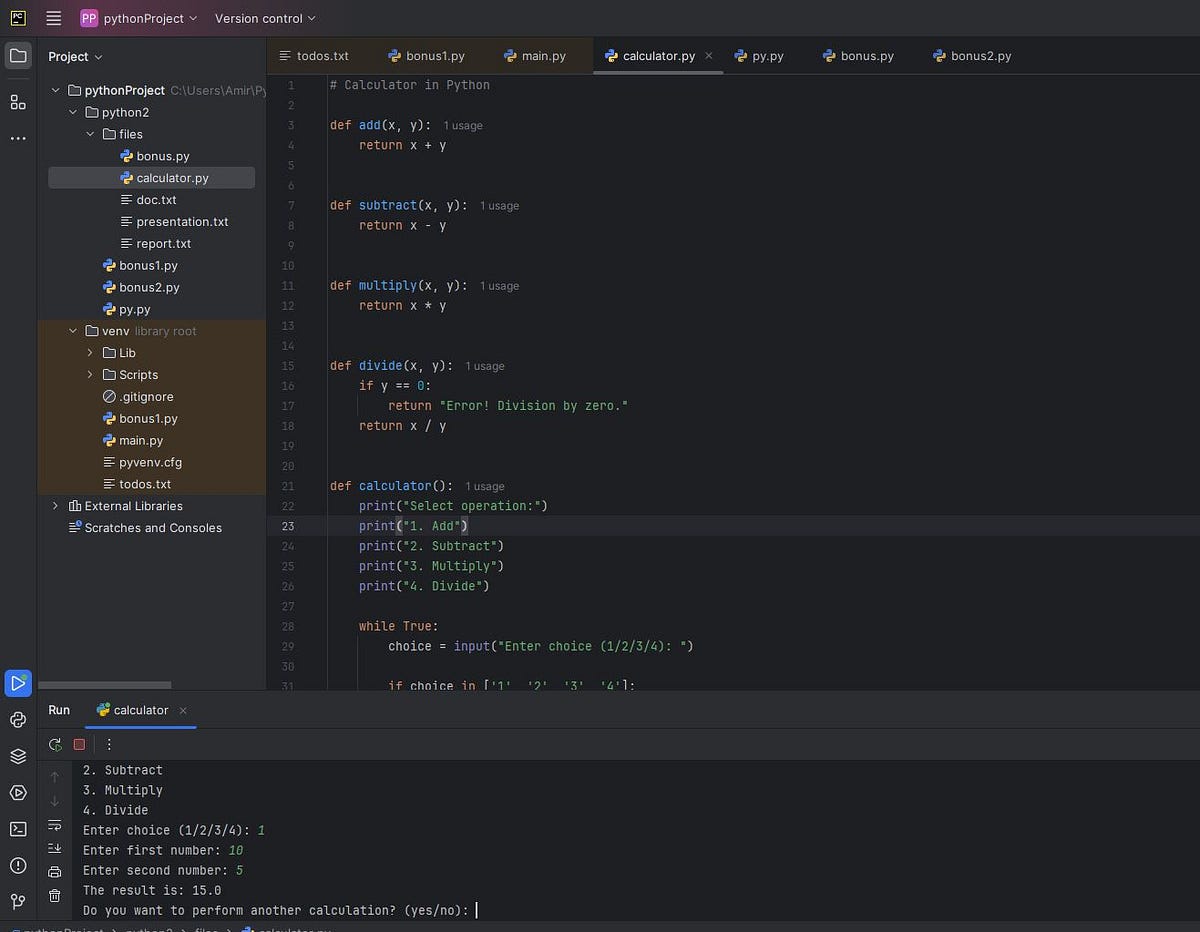Show usages of divide function hint
1200x932 pixels.
485,366
